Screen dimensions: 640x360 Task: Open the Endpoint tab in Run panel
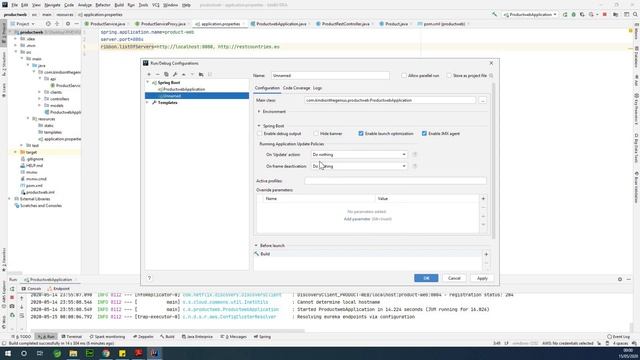58,289
